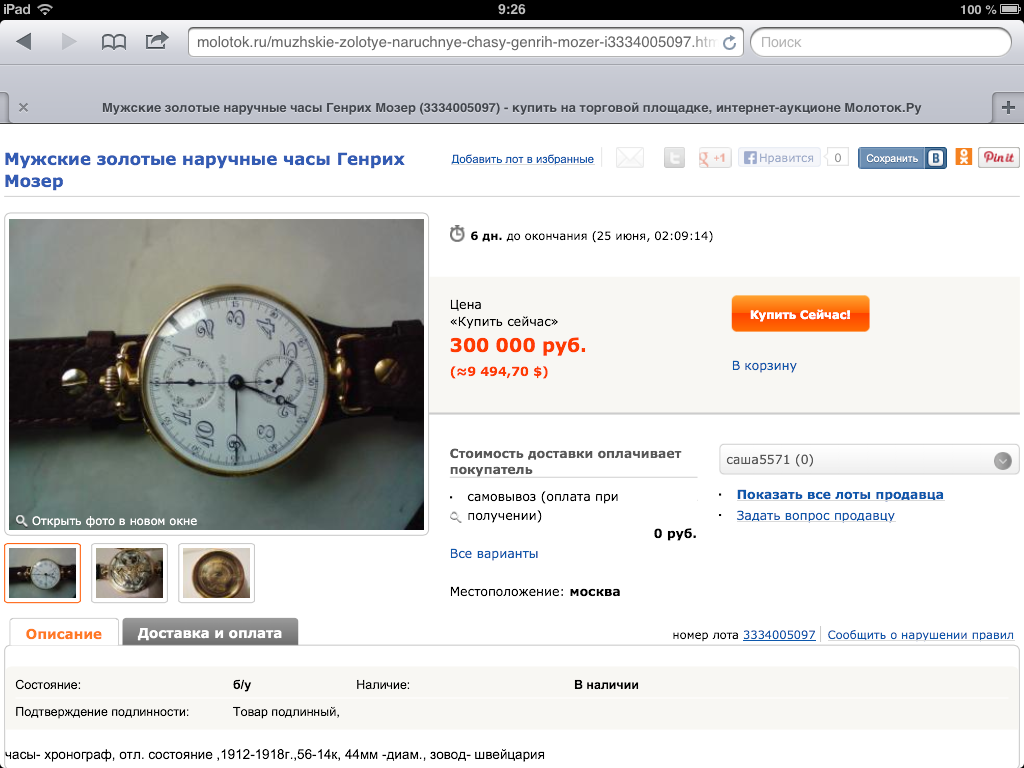1024x768 pixels.
Task: Tap the share arrow icon in toolbar
Action: point(157,41)
